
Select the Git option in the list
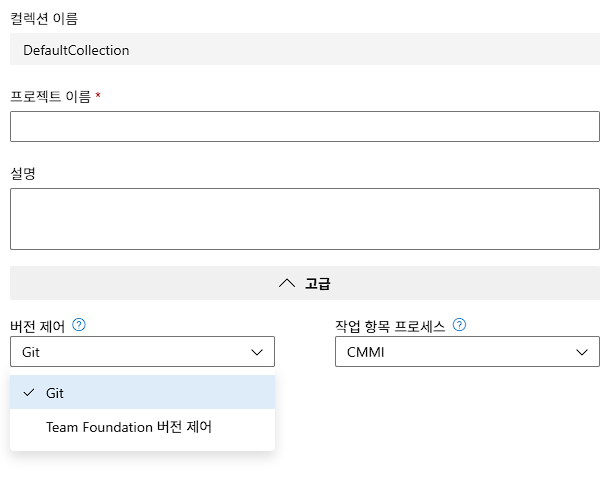142,392
